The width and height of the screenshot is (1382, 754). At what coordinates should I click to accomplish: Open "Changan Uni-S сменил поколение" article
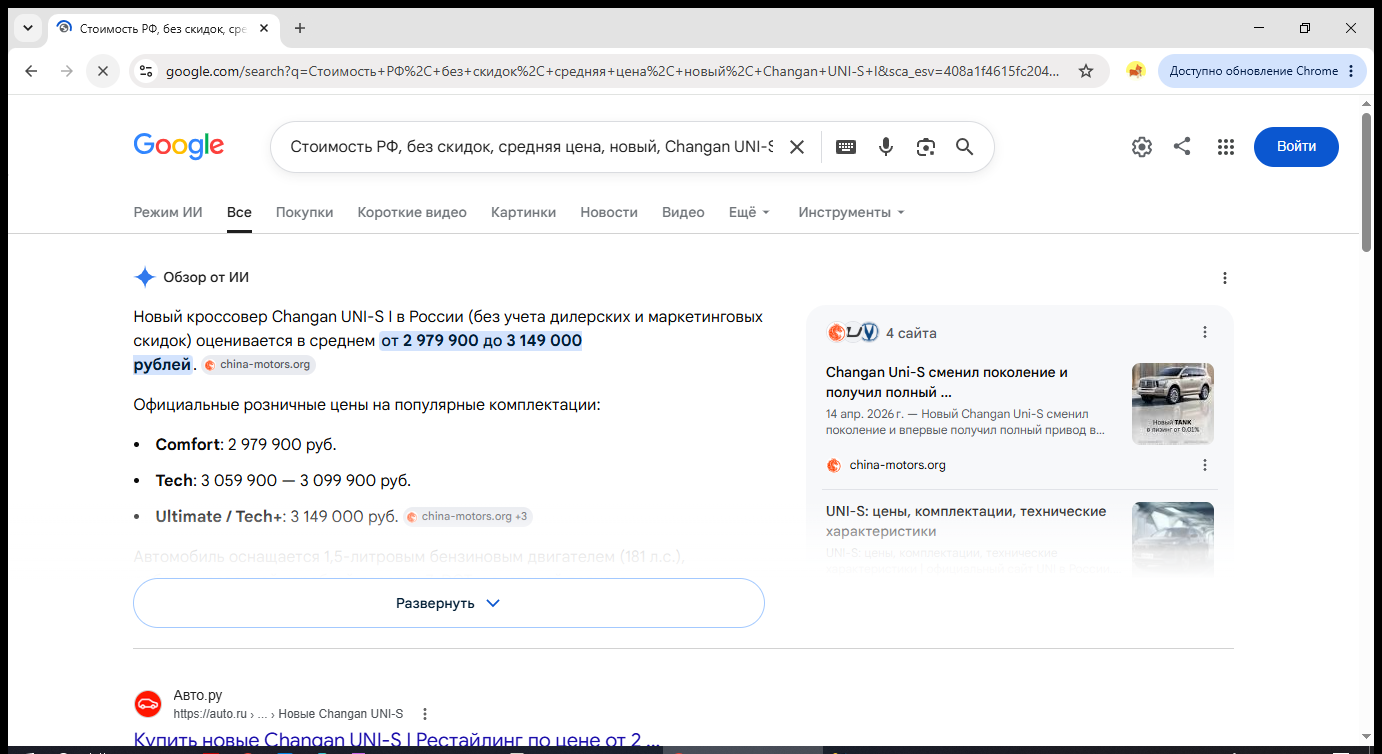(x=946, y=382)
